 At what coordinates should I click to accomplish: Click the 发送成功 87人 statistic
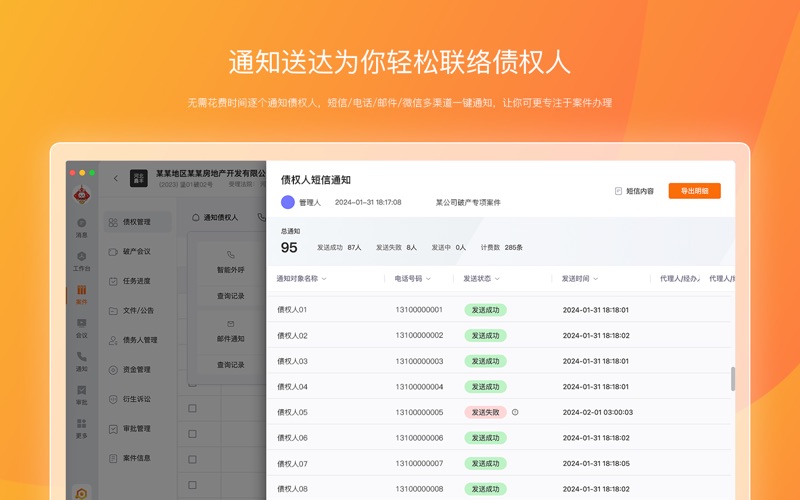click(339, 247)
